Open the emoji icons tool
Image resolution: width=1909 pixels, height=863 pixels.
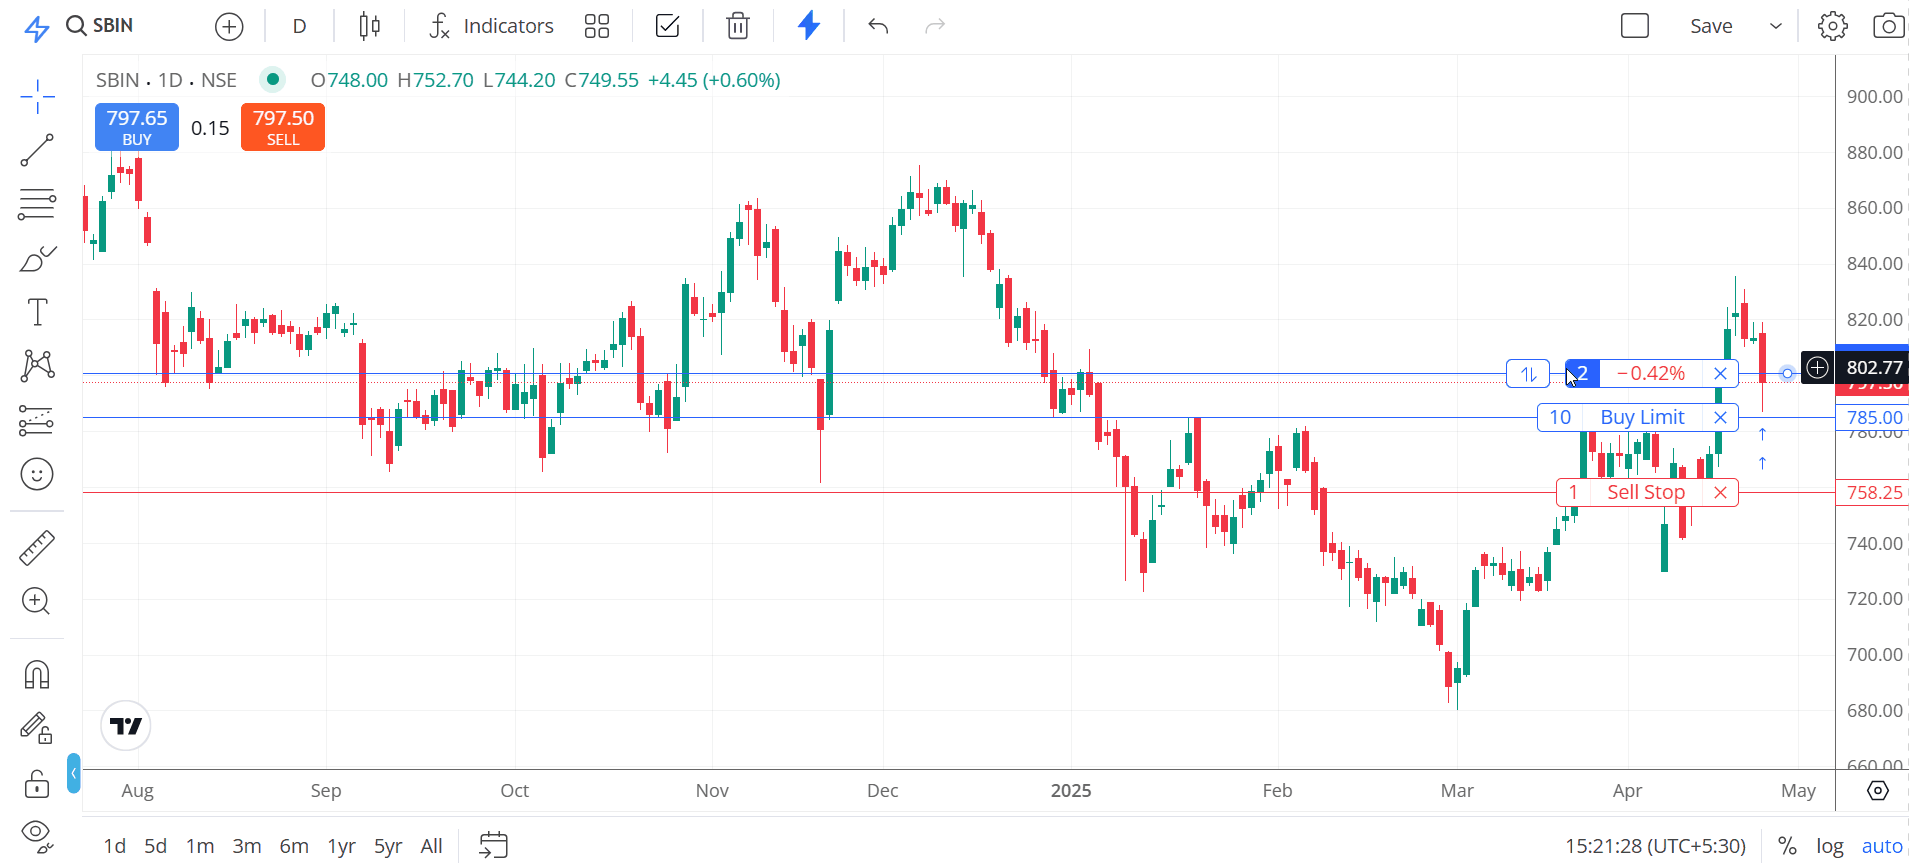click(37, 474)
